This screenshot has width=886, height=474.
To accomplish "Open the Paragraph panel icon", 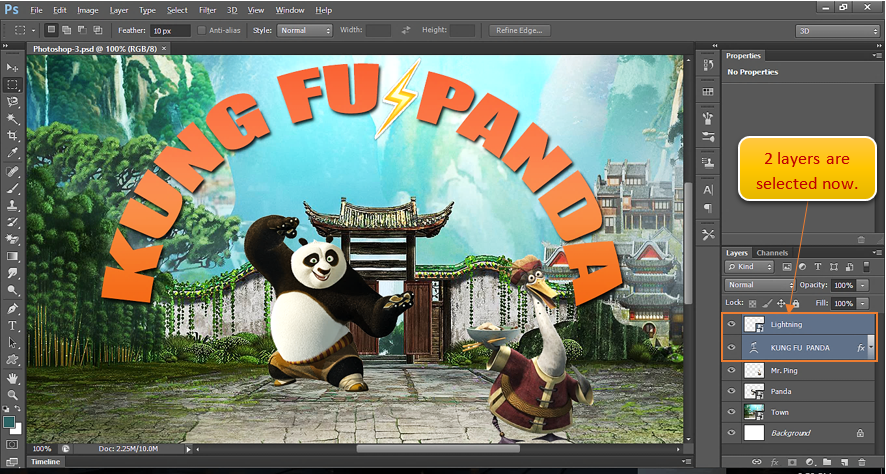I will (708, 208).
